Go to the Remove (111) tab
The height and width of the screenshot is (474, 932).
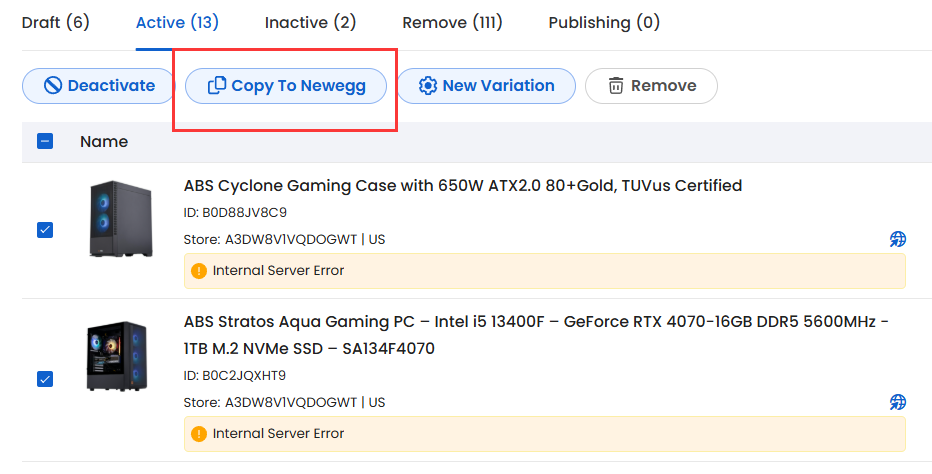pos(452,23)
